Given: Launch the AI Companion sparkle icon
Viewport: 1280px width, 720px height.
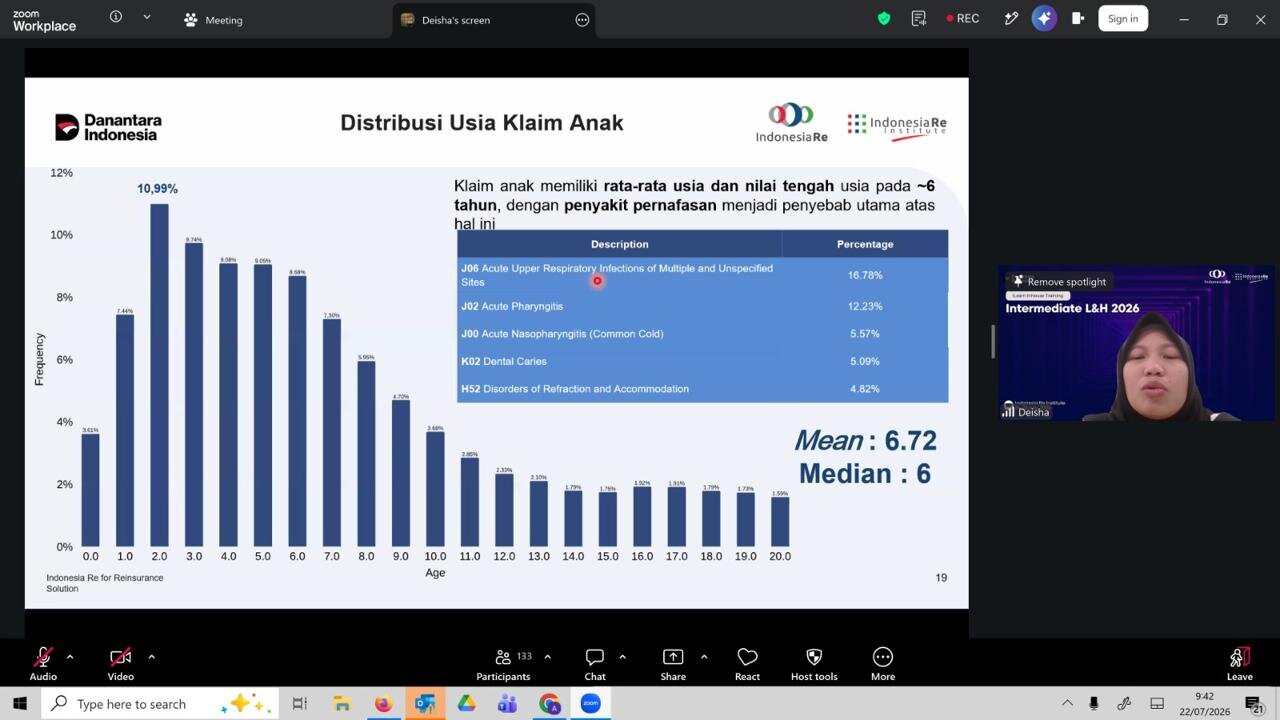Looking at the screenshot, I should [x=1044, y=18].
